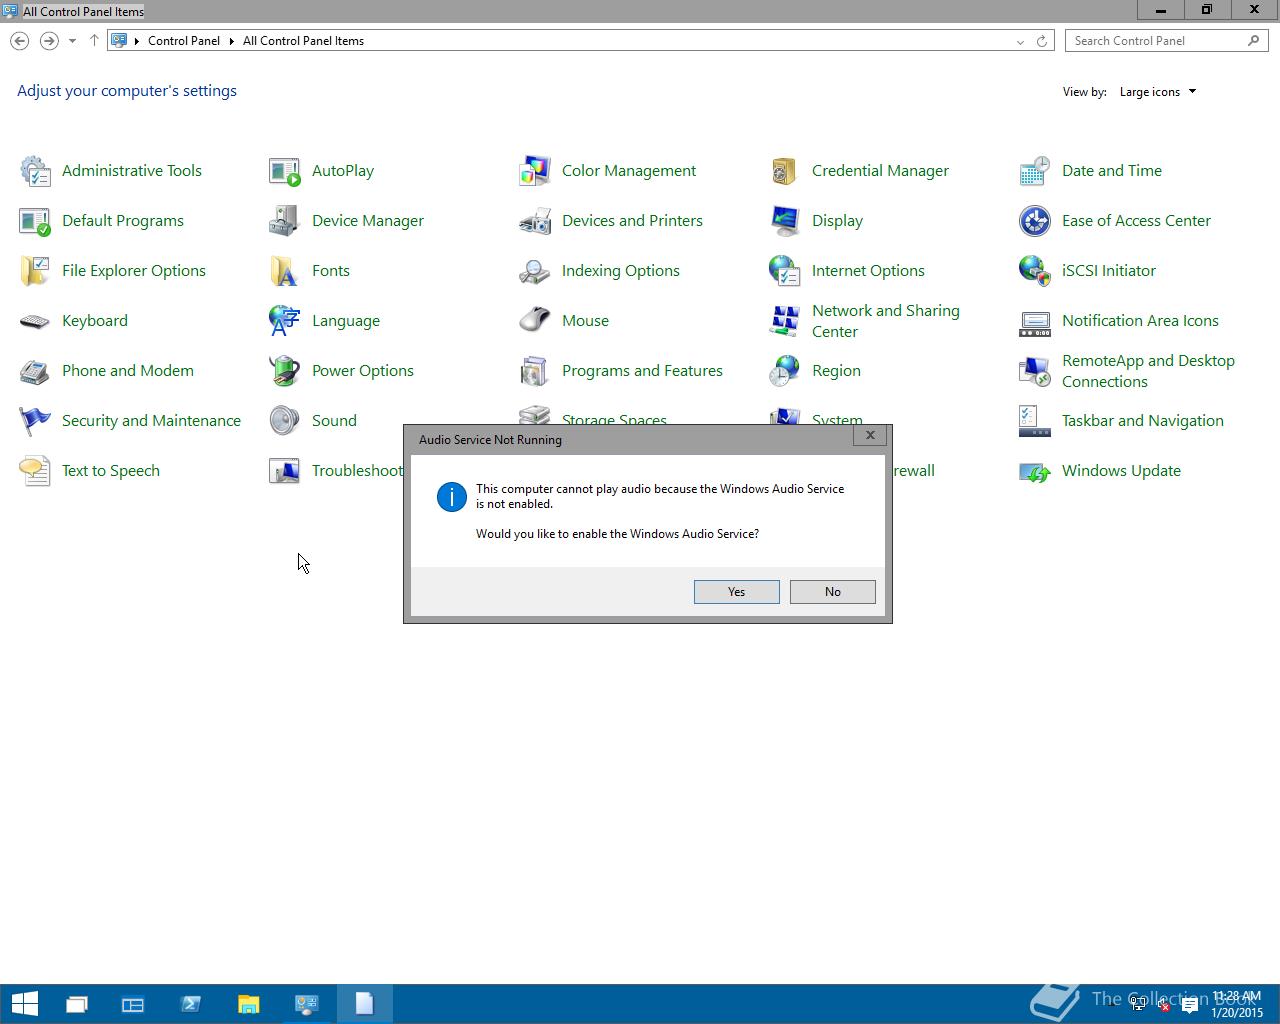Open the Credential Manager icon
Image resolution: width=1280 pixels, height=1024 pixels.
tap(785, 171)
